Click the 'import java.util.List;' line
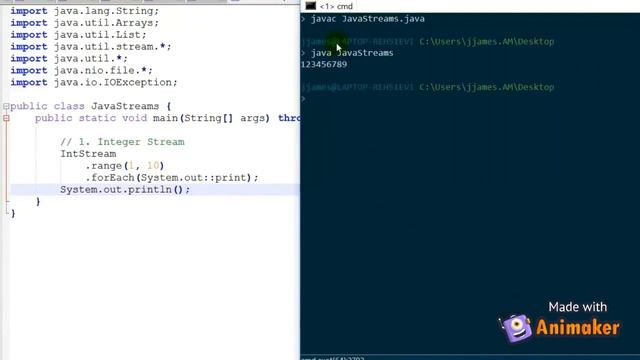The height and width of the screenshot is (360, 640). [78, 35]
